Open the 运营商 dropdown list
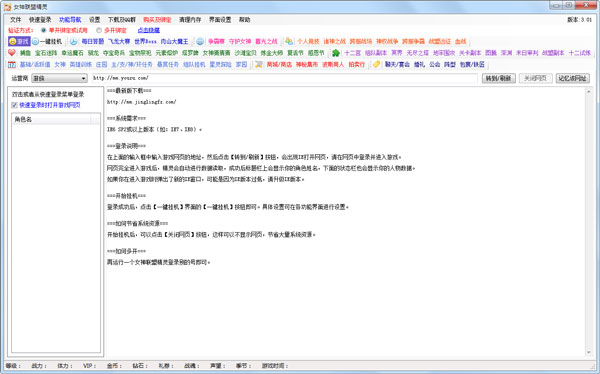The height and width of the screenshot is (374, 600). (59, 78)
